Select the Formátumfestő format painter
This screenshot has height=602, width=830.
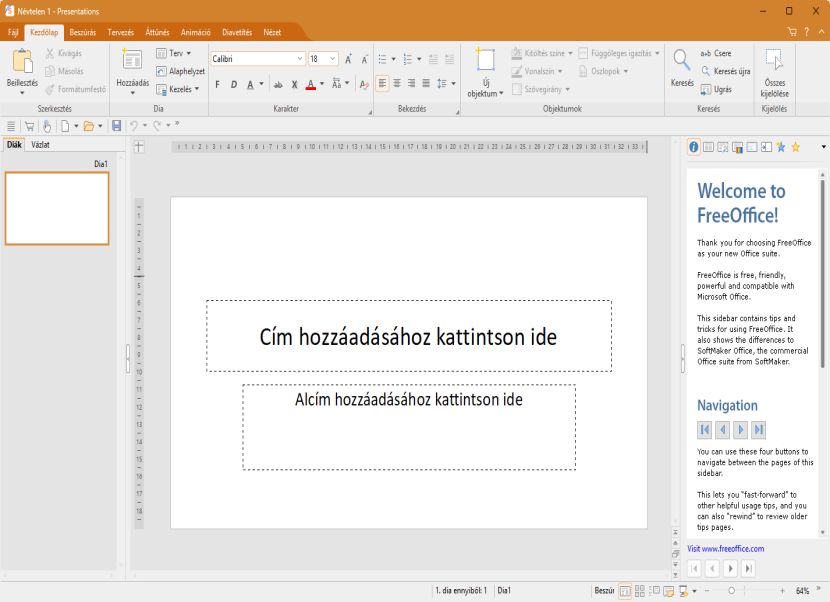75,89
